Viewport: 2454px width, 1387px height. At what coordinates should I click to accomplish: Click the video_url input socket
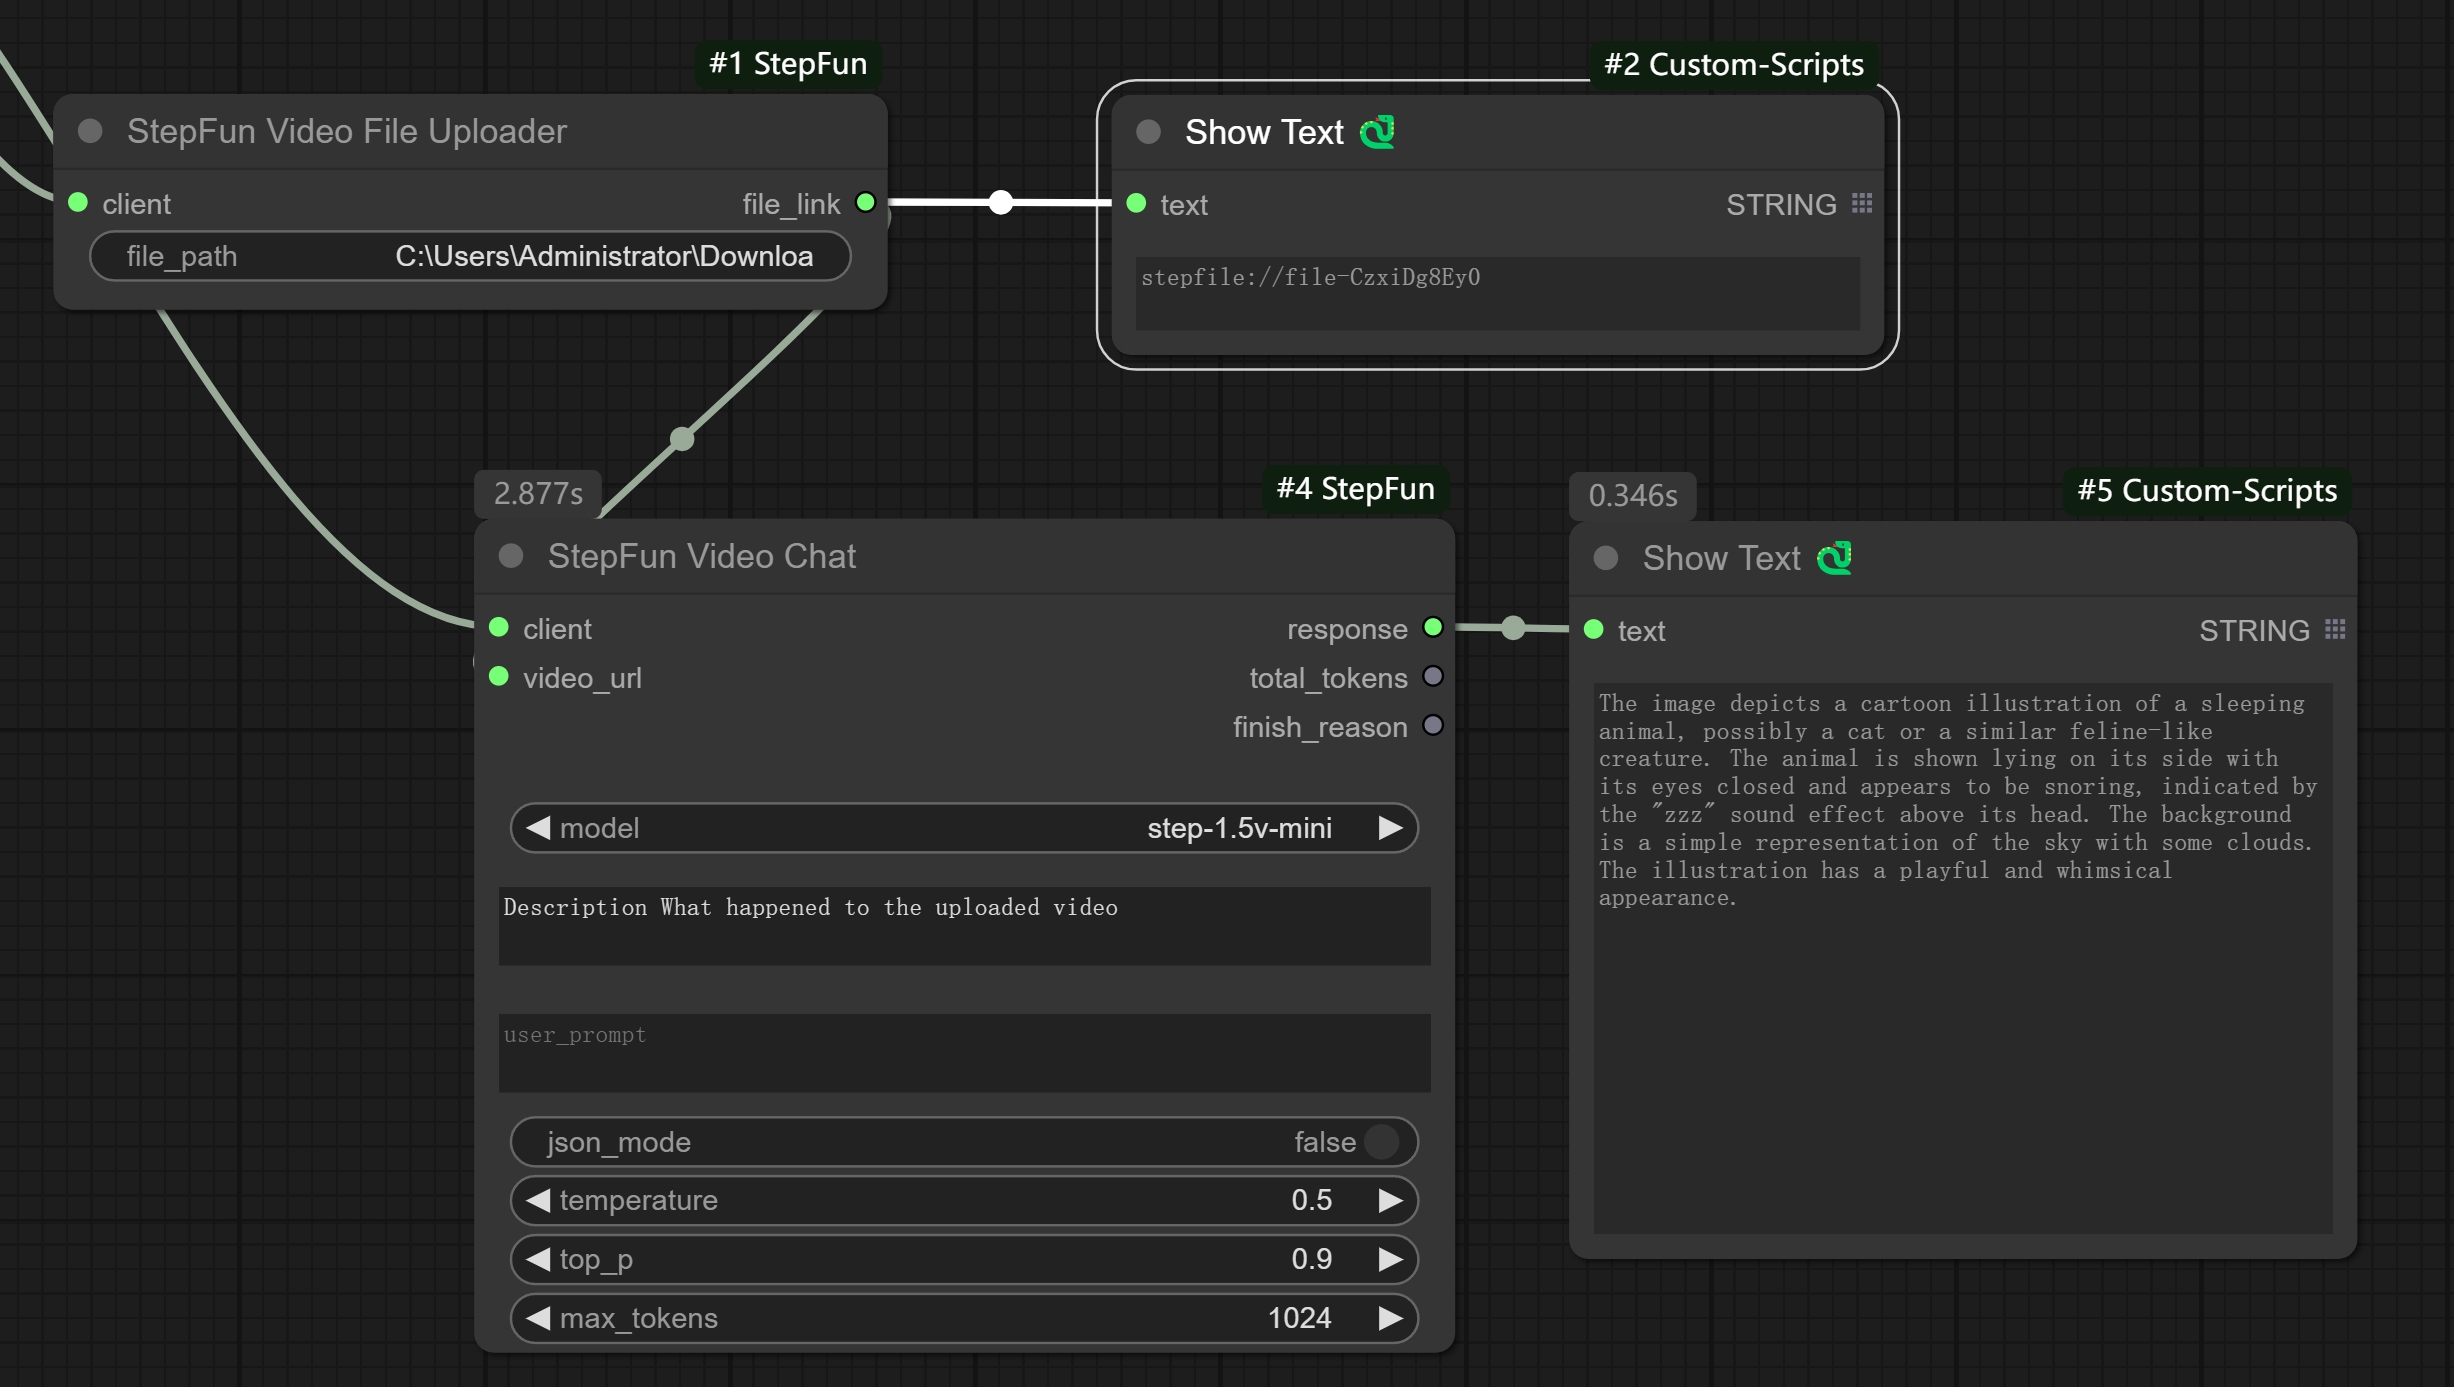[499, 677]
